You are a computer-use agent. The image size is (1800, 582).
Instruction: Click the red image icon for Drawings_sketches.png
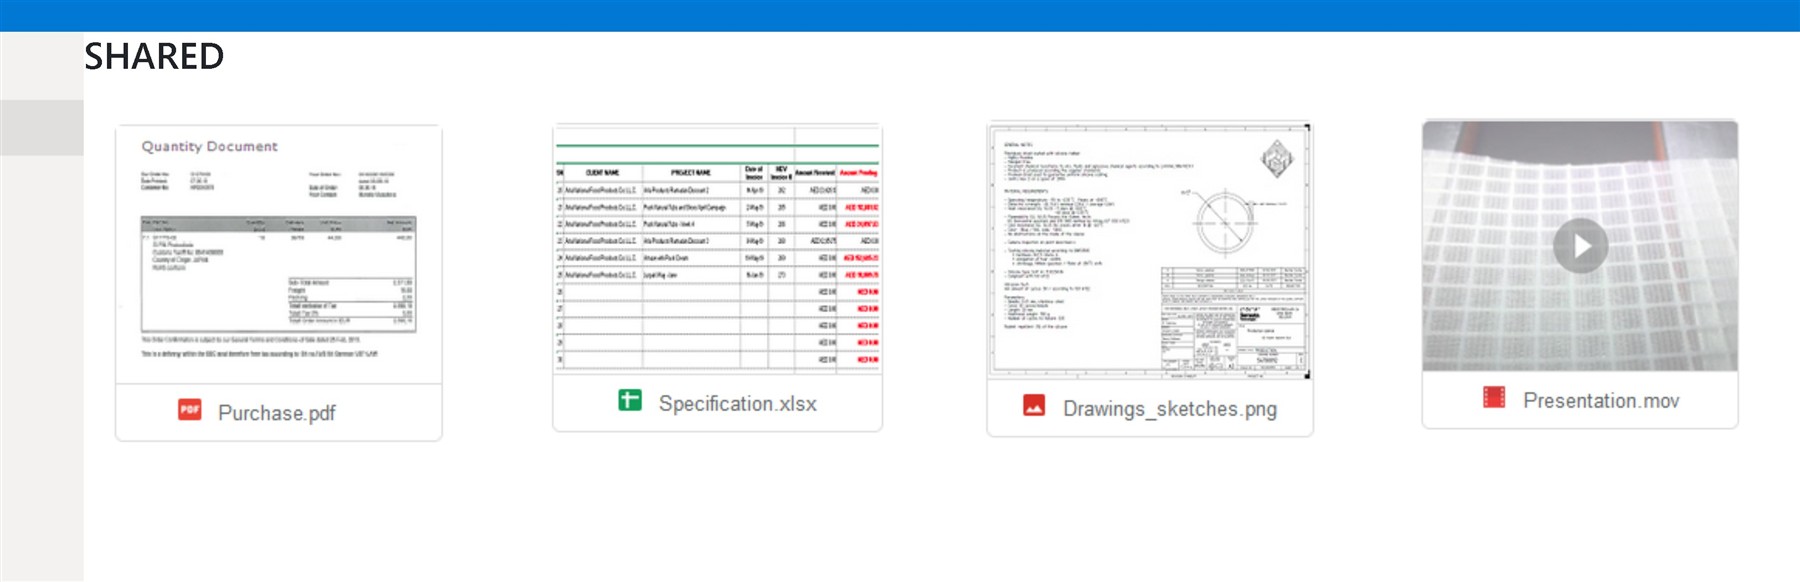(x=1034, y=406)
